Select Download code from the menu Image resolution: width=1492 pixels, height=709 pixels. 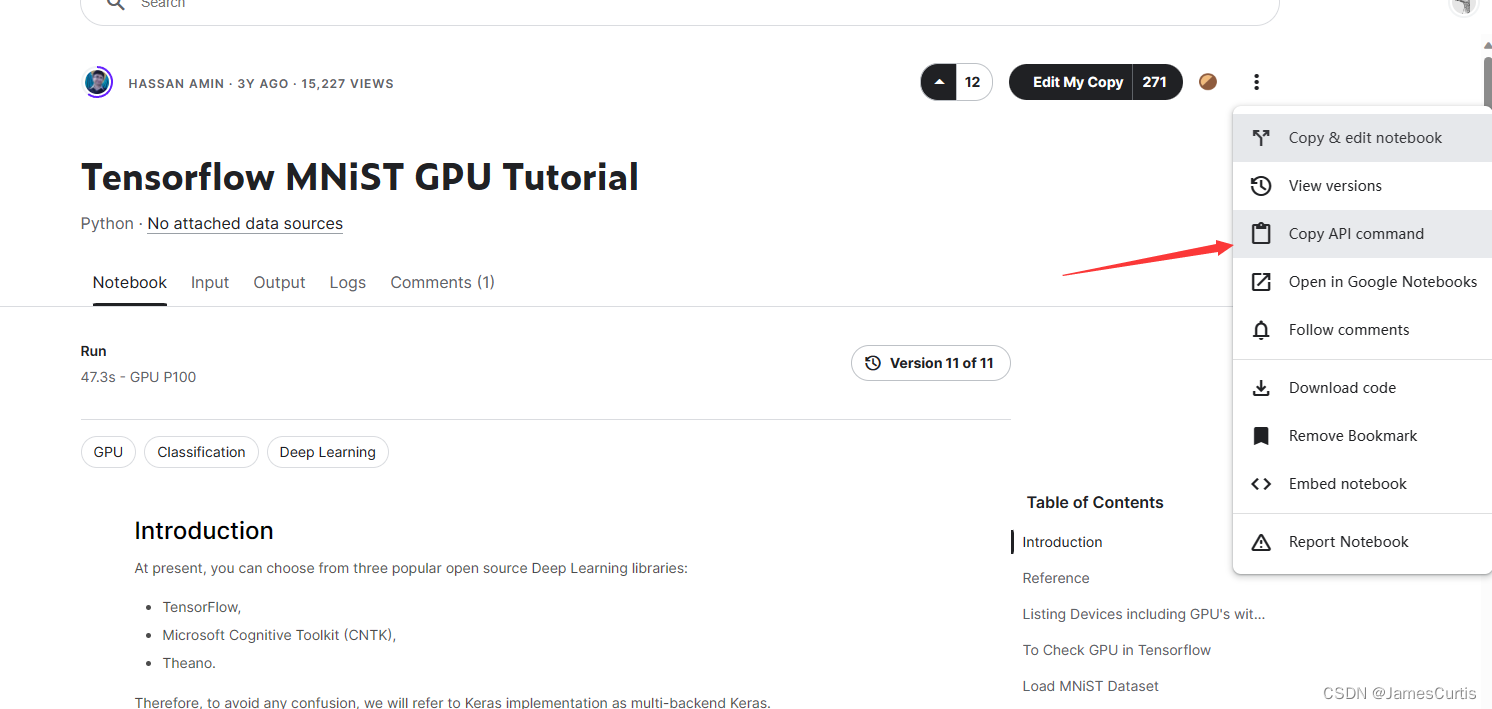[1362, 388]
